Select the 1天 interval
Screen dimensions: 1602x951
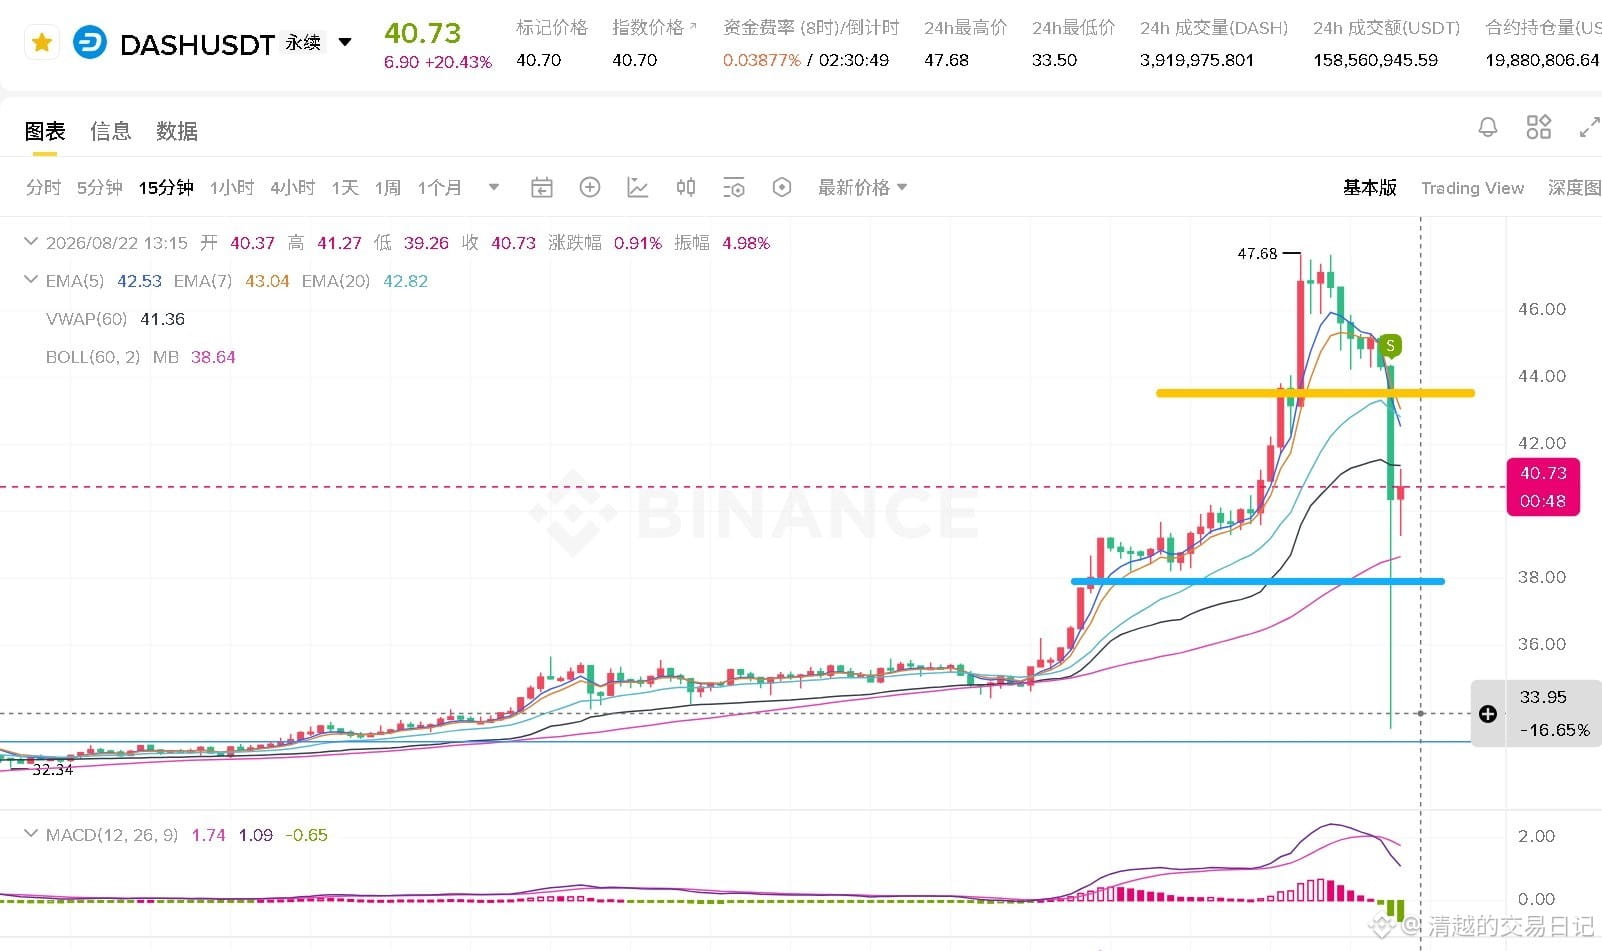pyautogui.click(x=345, y=187)
